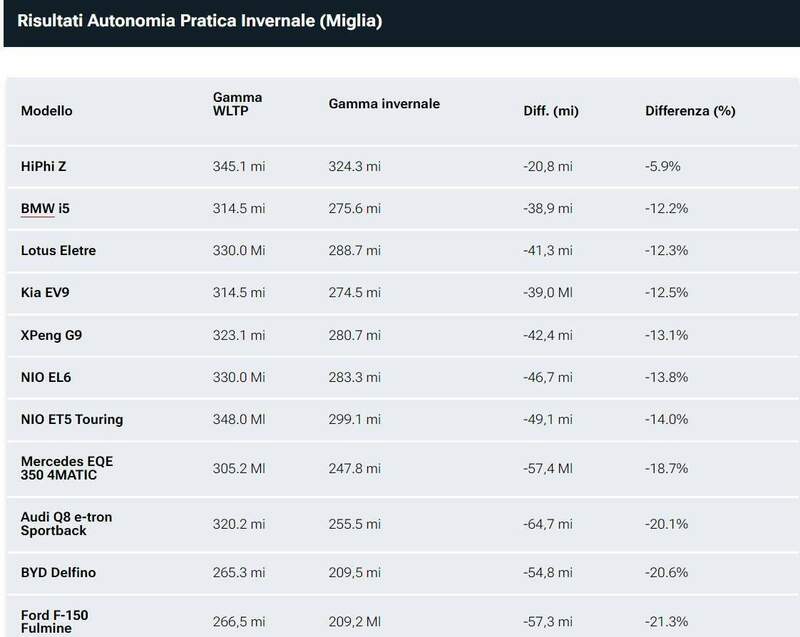Click the 'Risultati Autonomia Pratica Invernale (Miglia)' title

pos(200,19)
